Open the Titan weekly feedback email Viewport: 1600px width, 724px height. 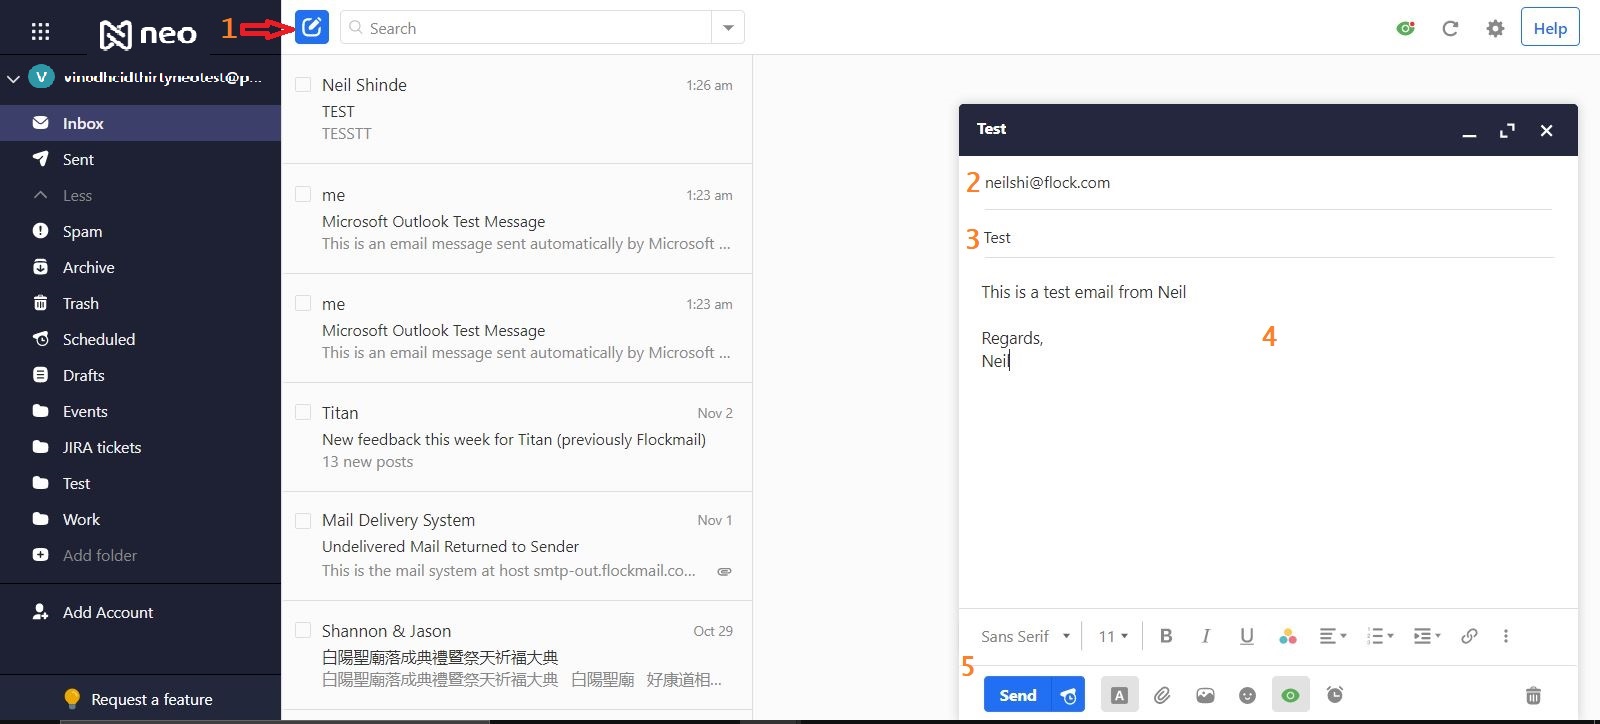tap(517, 437)
